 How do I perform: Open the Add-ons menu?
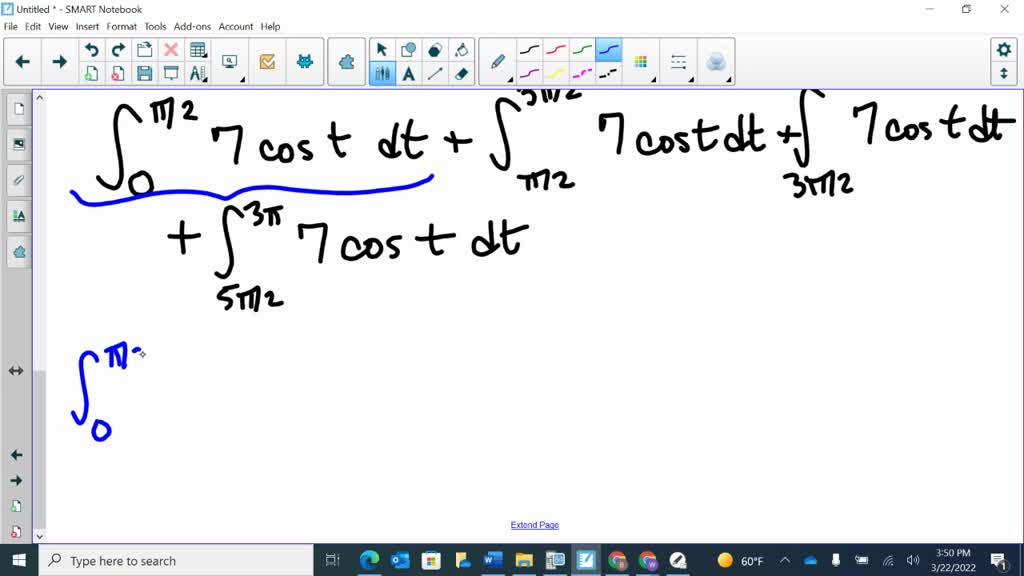tap(192, 27)
